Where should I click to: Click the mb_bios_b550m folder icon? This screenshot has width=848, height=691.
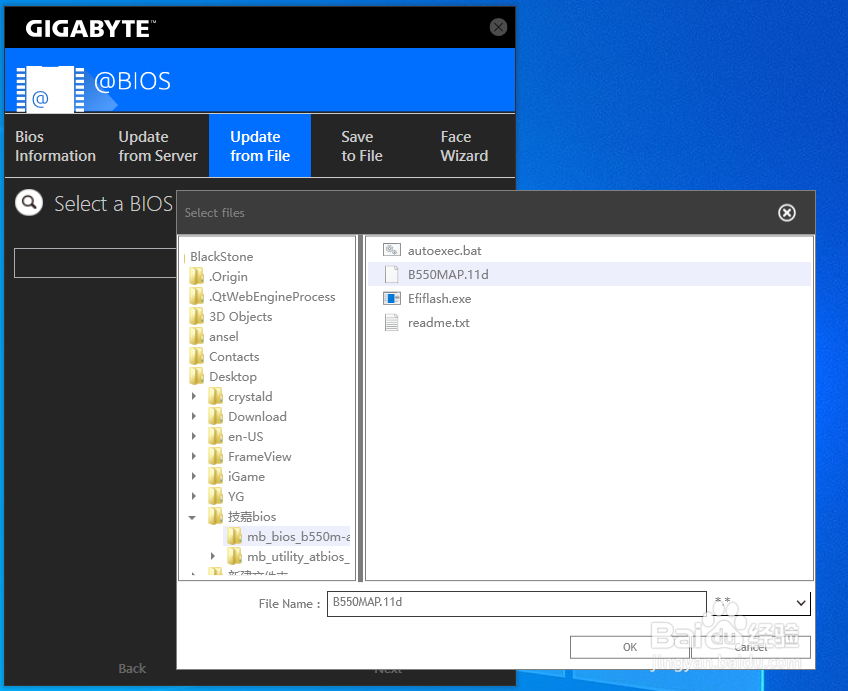pos(234,536)
